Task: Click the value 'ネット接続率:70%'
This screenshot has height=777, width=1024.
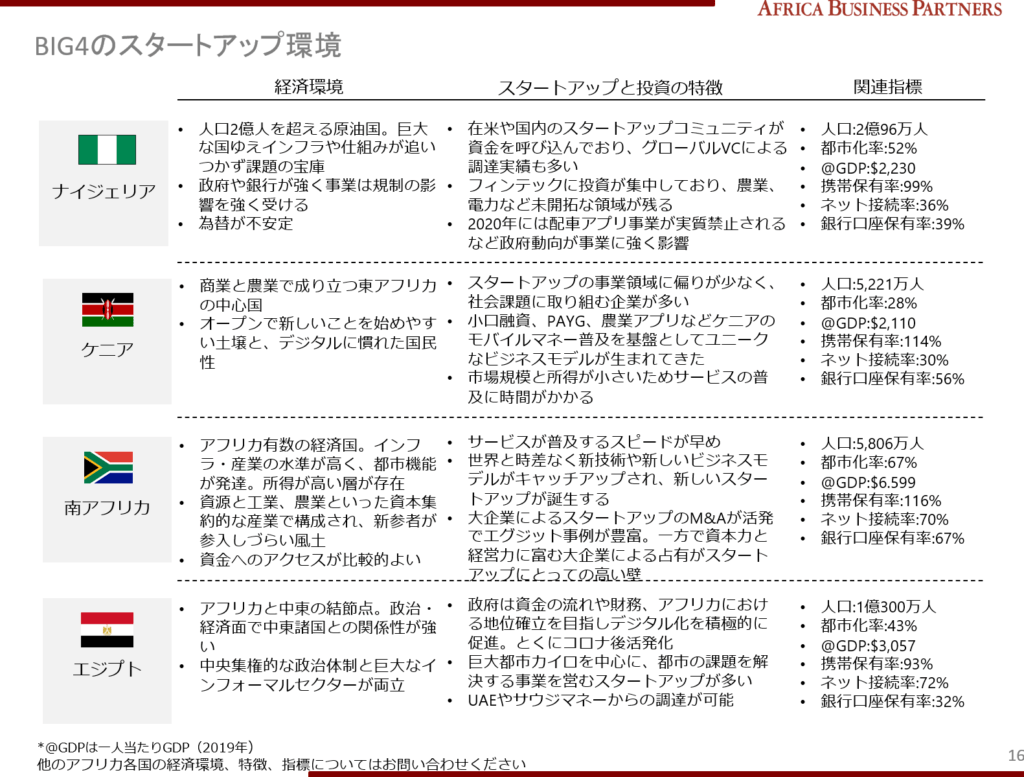Action: coord(884,519)
